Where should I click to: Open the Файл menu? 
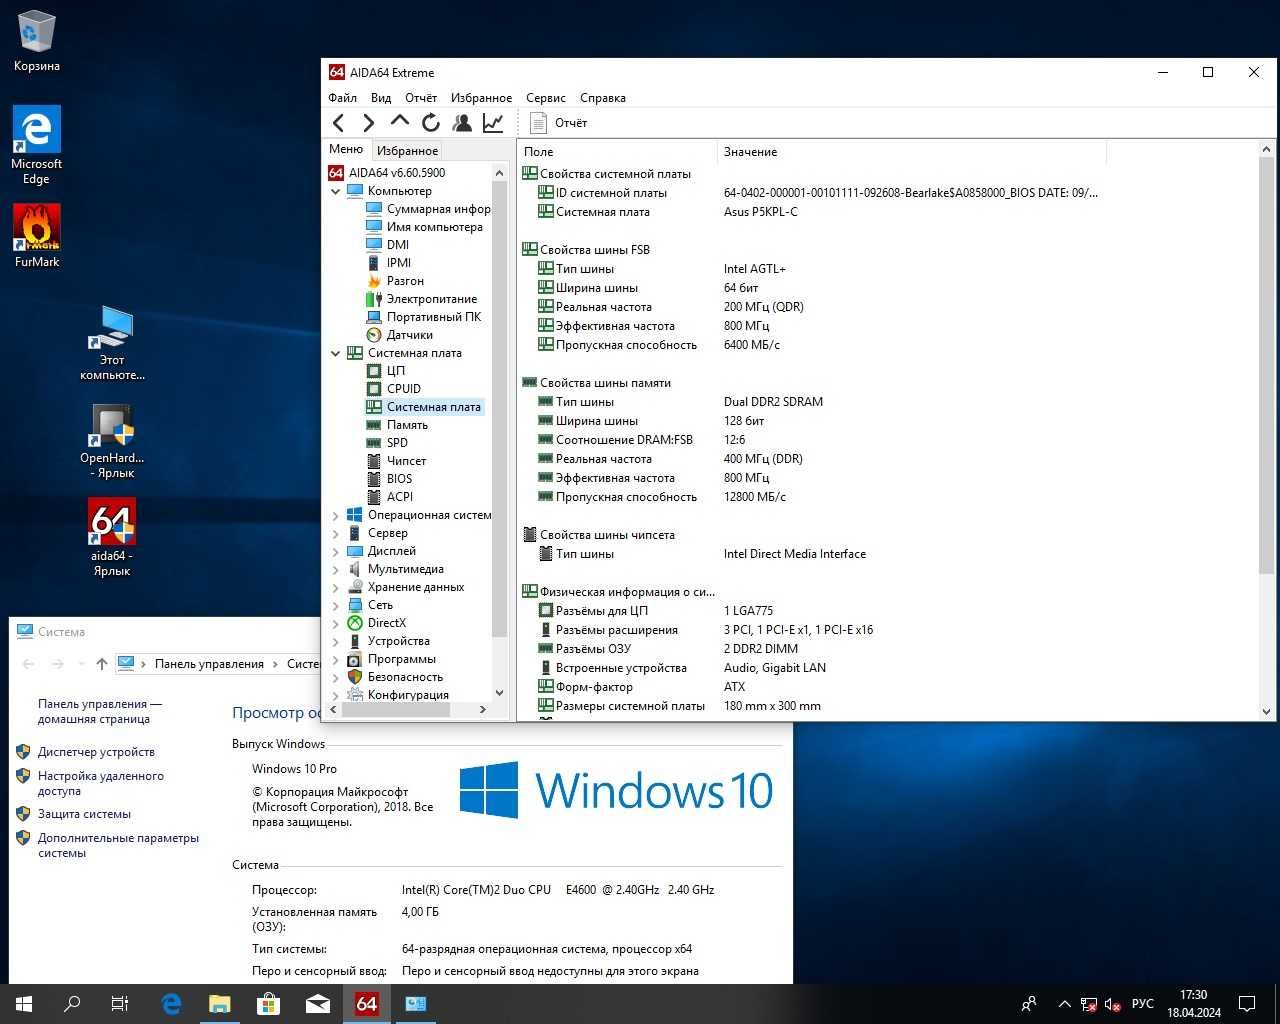point(342,98)
